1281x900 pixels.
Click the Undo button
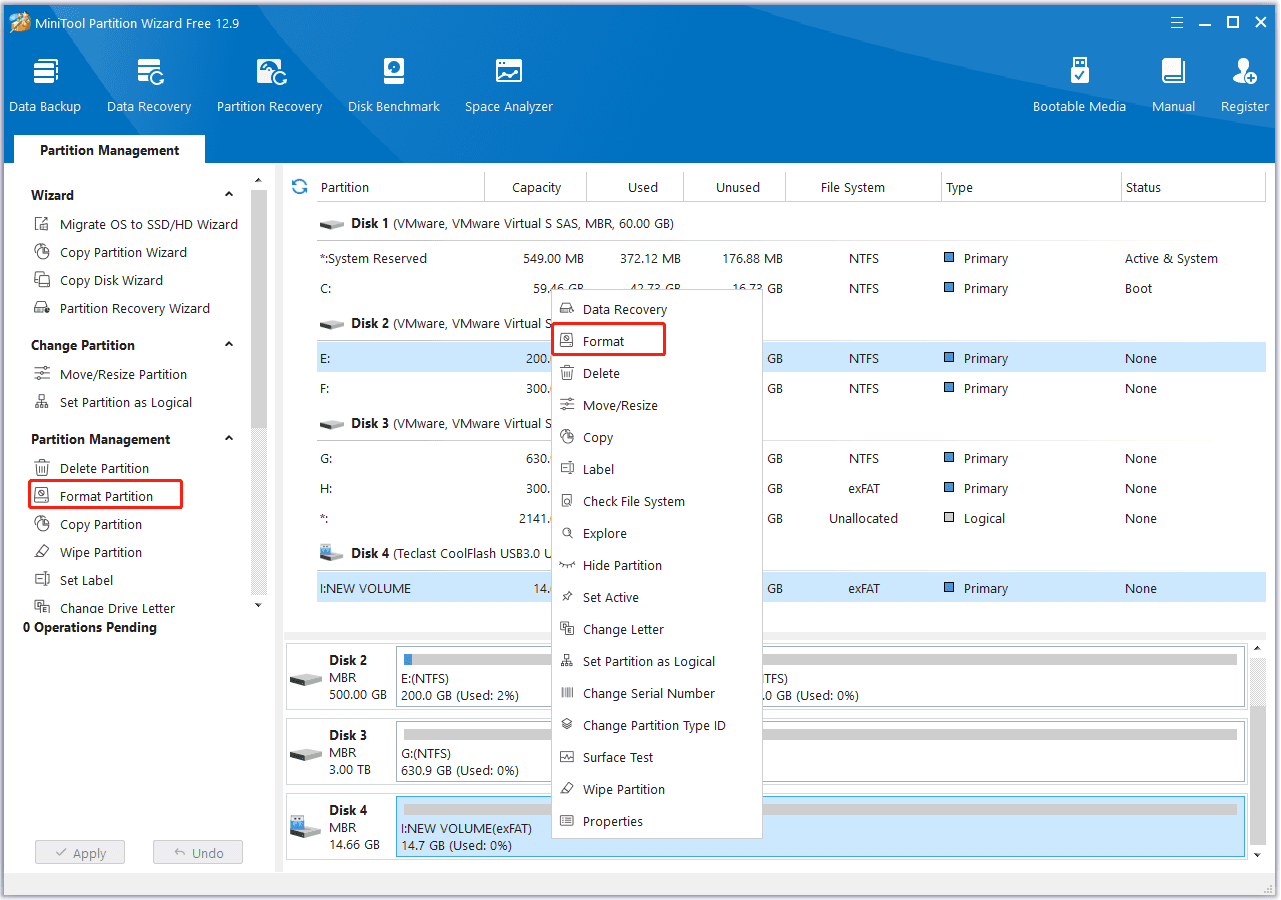(198, 853)
